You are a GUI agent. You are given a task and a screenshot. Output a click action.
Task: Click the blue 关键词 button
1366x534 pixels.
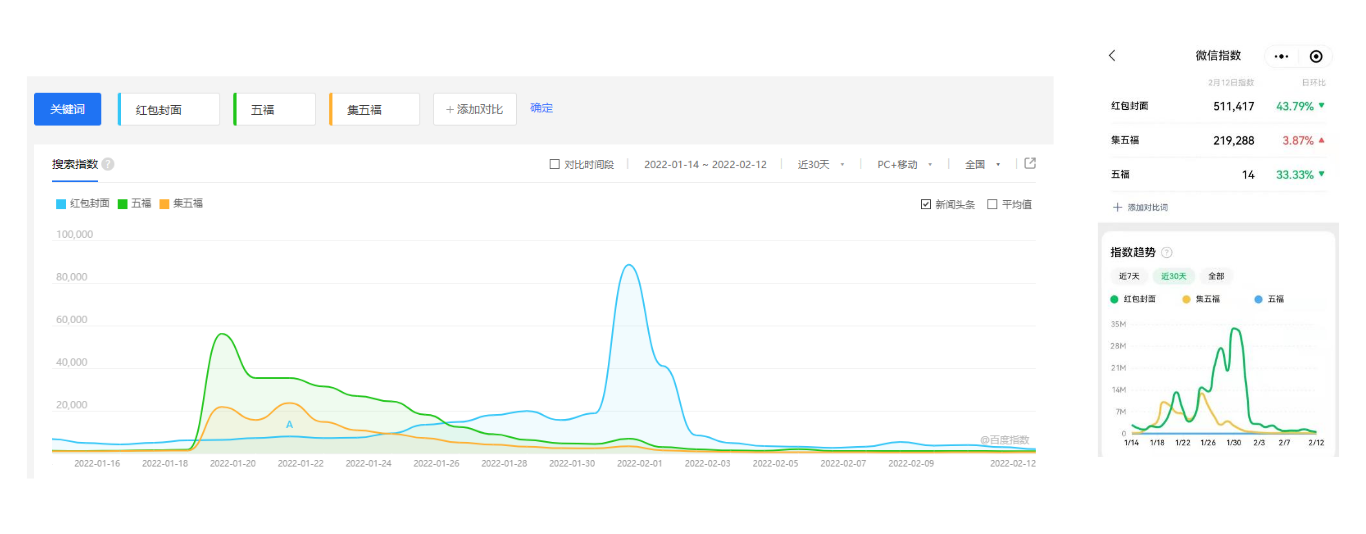[67, 109]
